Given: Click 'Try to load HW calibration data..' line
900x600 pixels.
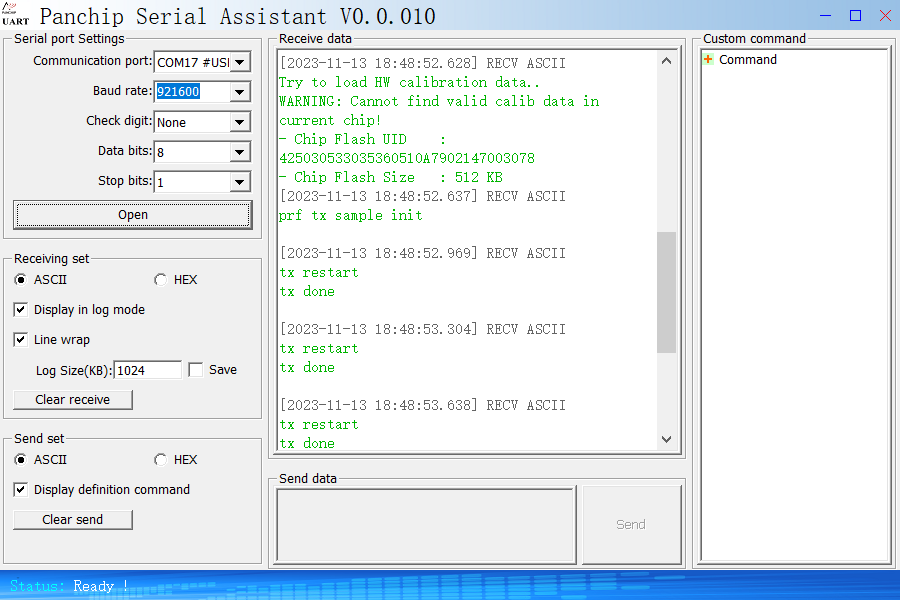Looking at the screenshot, I should click(x=409, y=82).
